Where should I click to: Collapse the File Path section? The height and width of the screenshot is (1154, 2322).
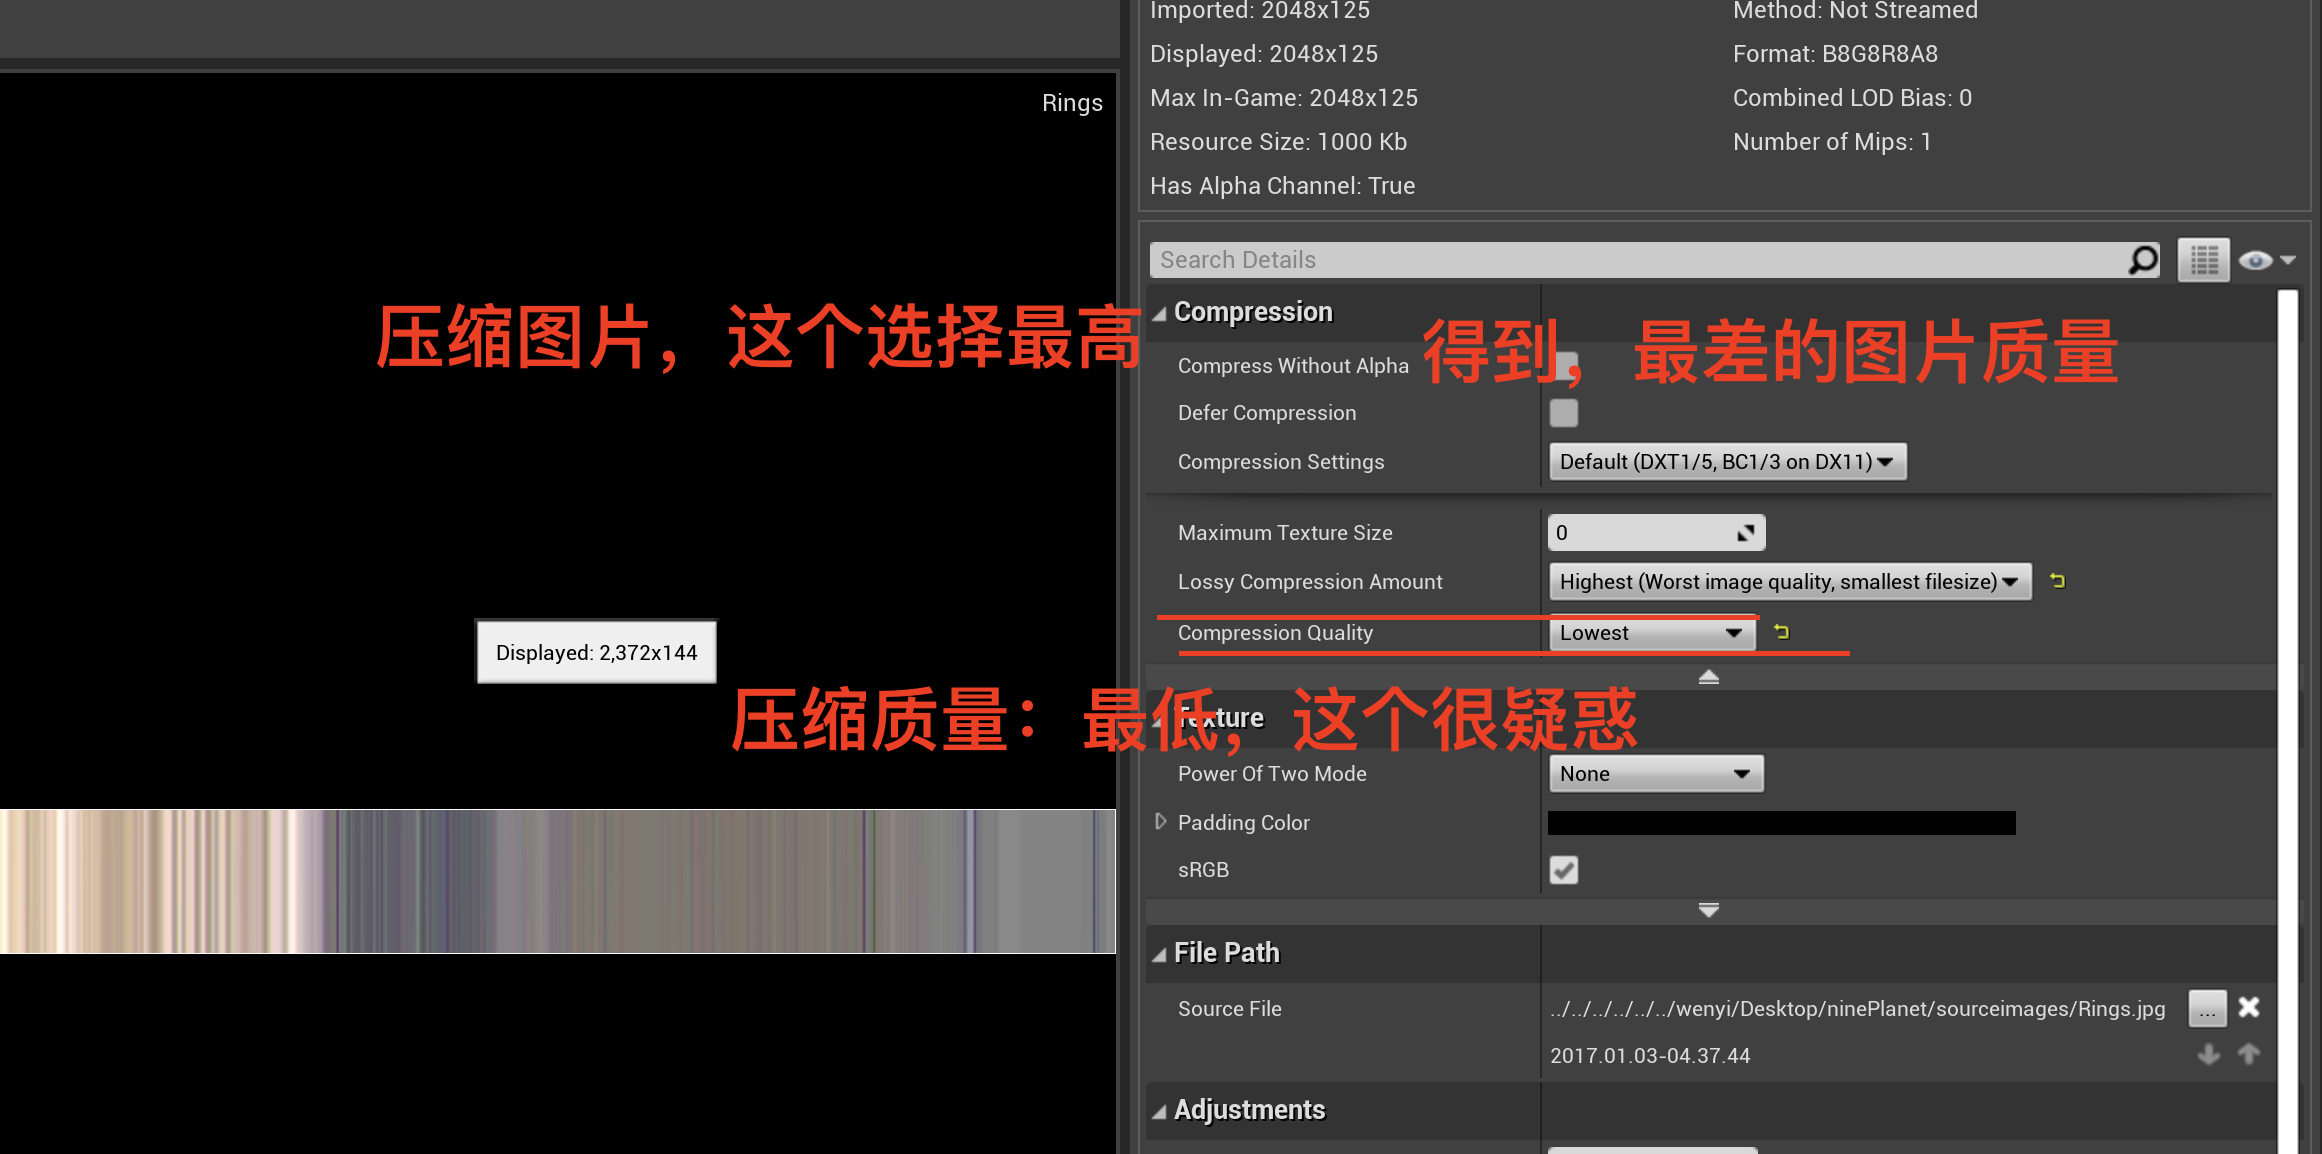click(1160, 954)
